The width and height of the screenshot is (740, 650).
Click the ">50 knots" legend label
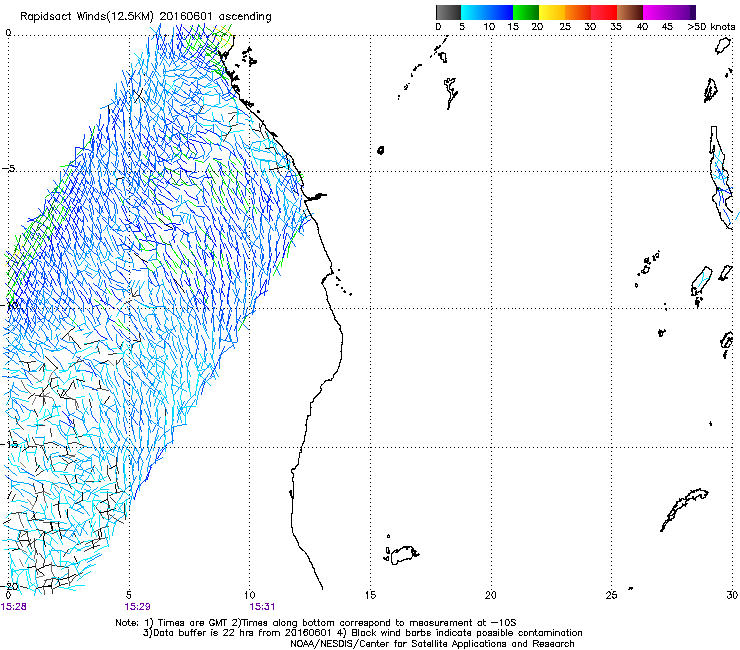pos(711,27)
